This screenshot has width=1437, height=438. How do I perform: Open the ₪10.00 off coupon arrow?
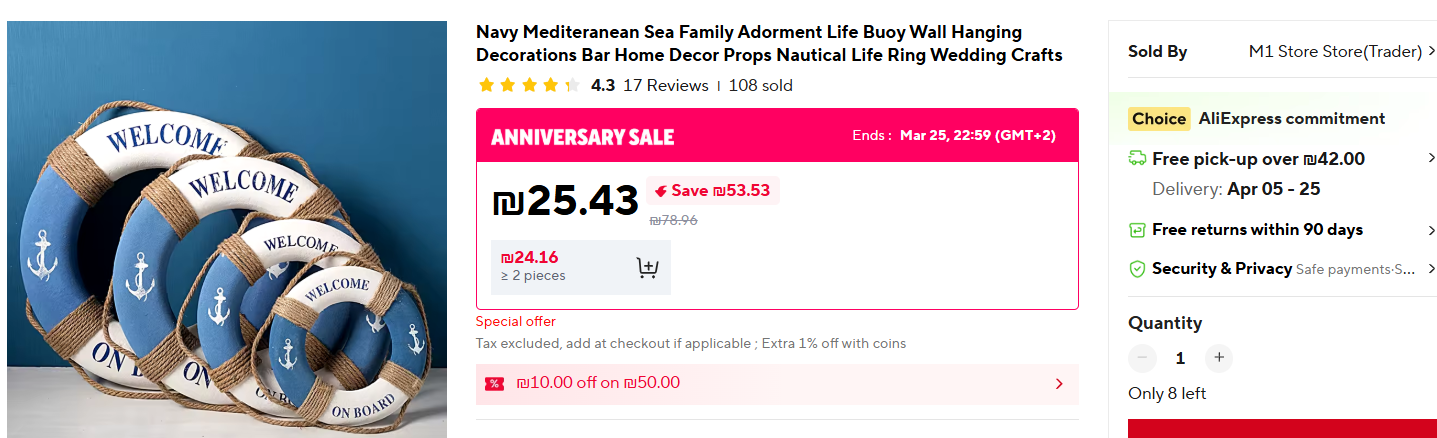tap(1059, 384)
